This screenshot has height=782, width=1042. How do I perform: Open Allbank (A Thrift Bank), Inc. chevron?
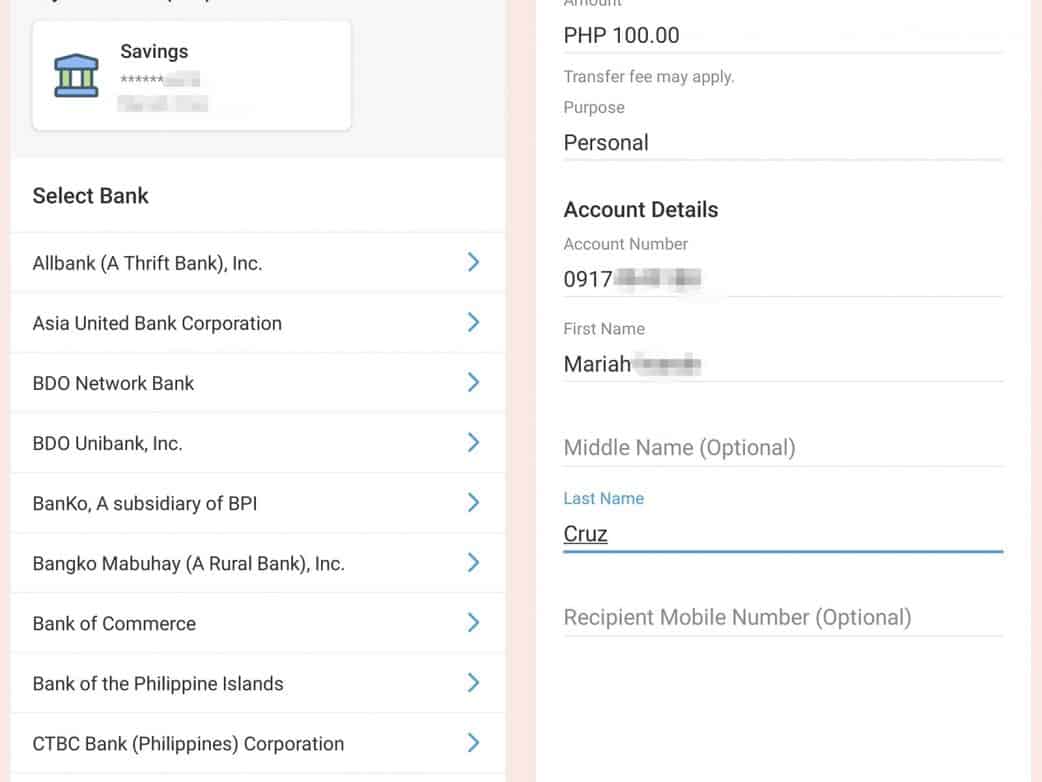click(473, 263)
